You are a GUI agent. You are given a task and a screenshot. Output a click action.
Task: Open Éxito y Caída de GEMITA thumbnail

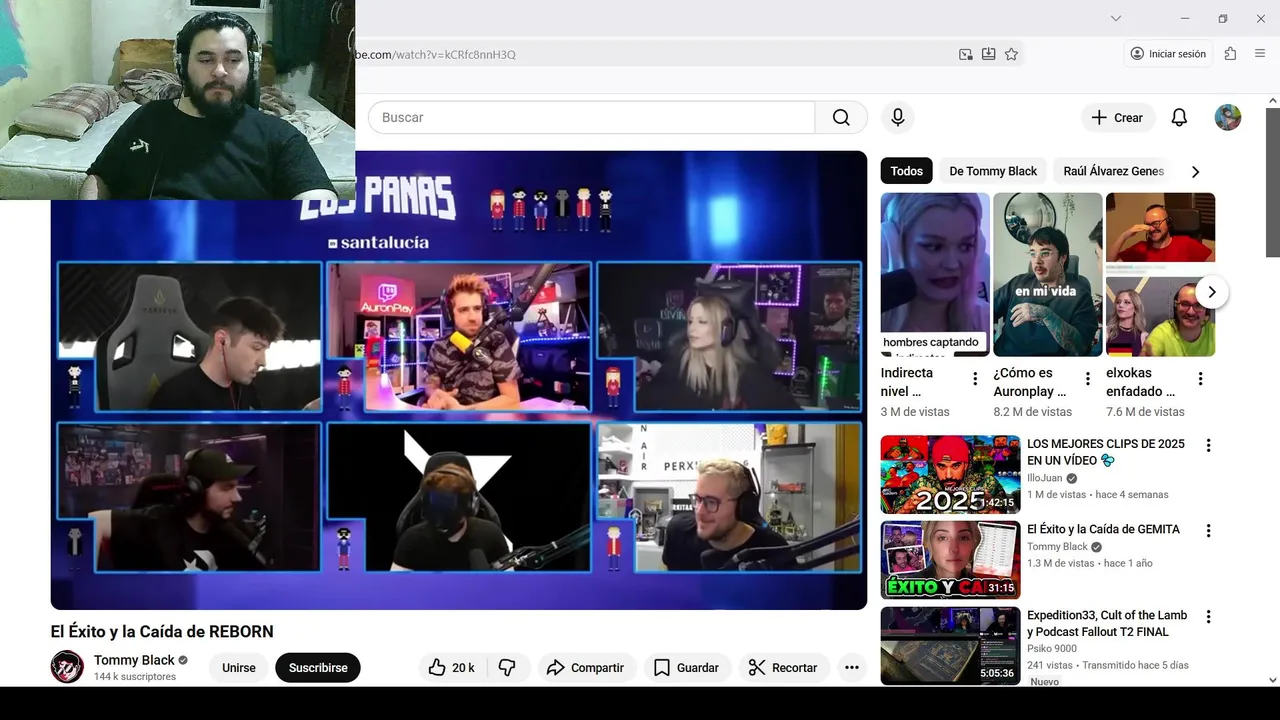[x=950, y=560]
